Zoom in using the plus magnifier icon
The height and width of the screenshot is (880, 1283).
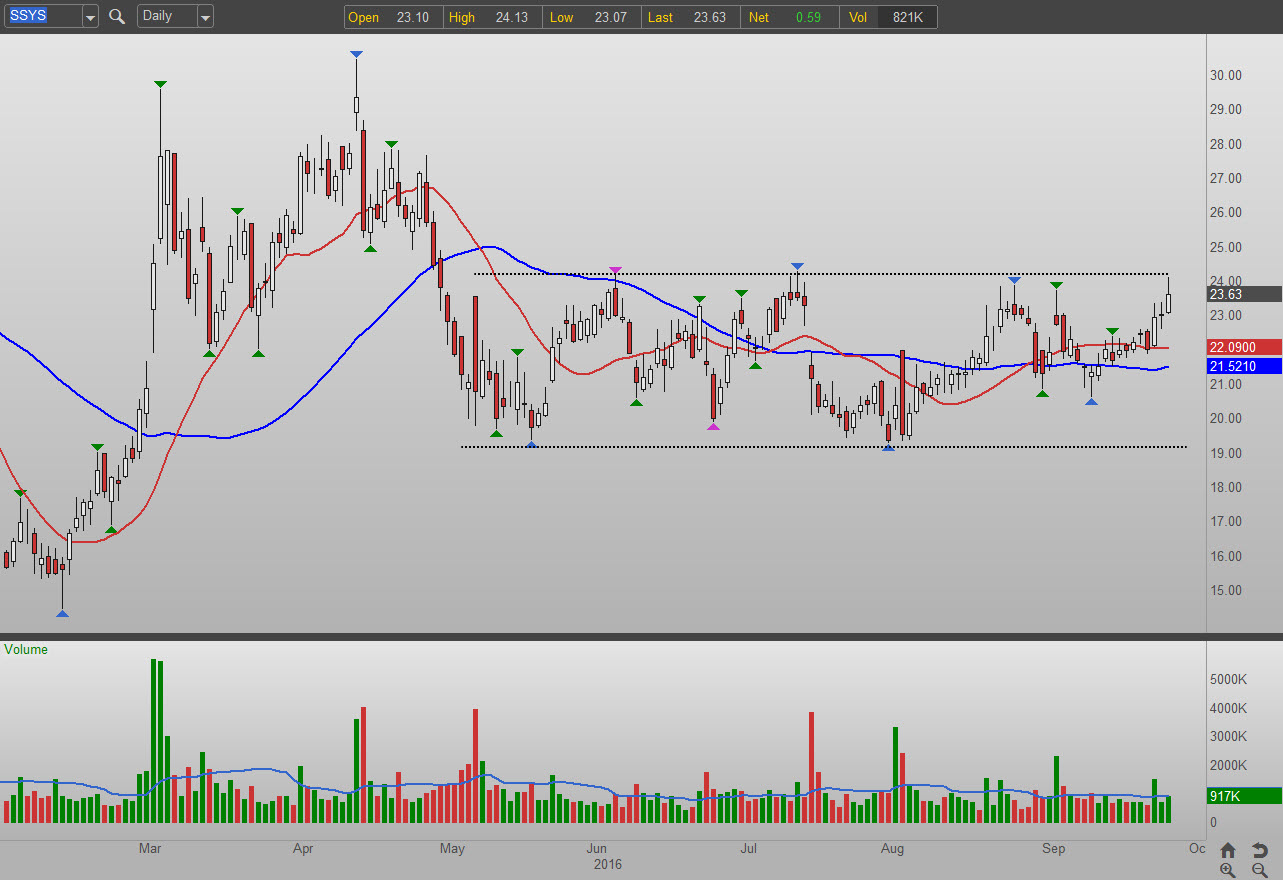tap(1228, 870)
